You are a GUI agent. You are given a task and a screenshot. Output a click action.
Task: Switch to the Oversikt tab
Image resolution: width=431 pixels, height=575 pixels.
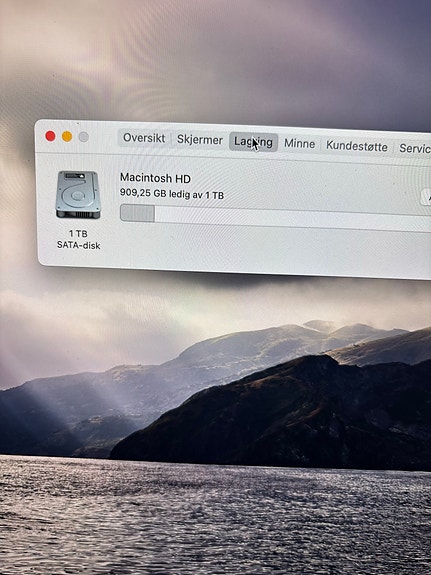[x=144, y=138]
